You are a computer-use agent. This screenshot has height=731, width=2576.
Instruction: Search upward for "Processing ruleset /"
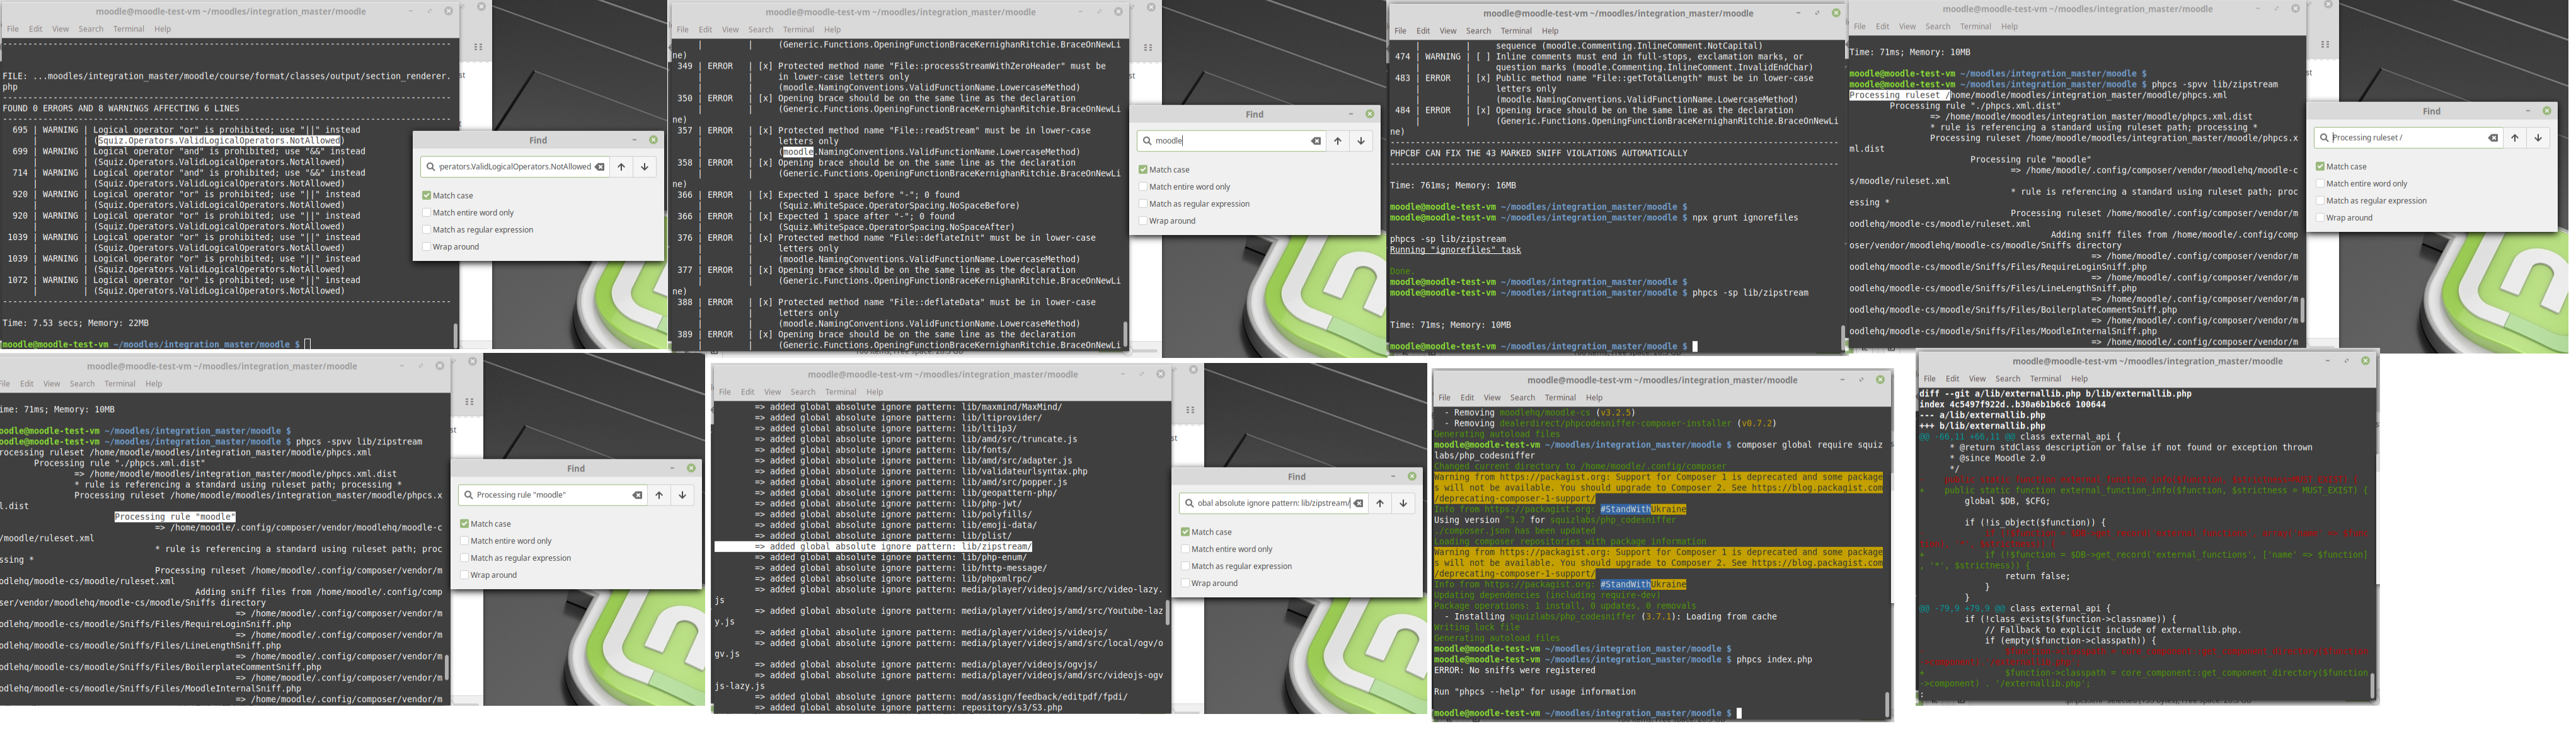click(2514, 138)
